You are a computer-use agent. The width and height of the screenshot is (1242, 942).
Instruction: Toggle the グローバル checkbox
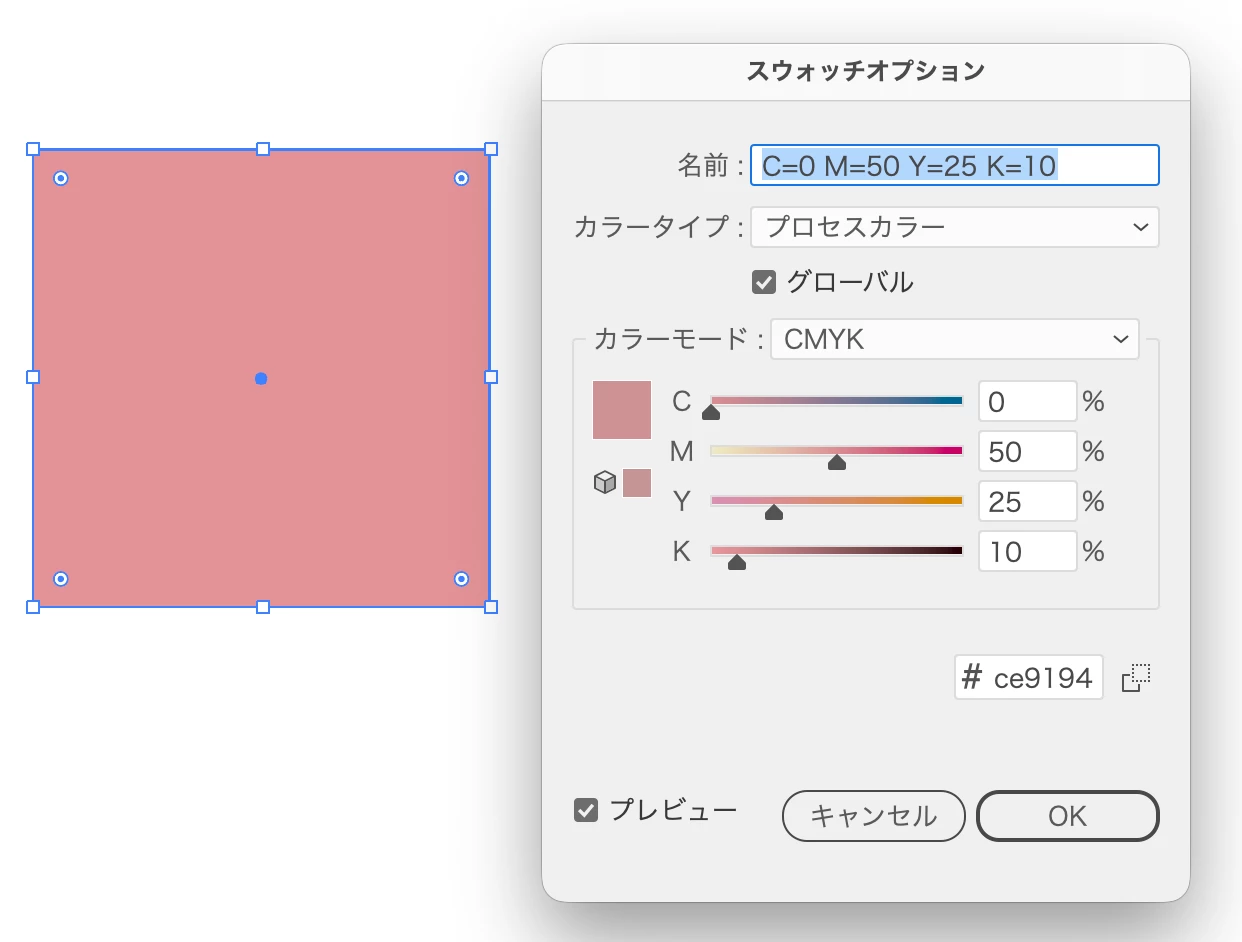click(x=764, y=283)
